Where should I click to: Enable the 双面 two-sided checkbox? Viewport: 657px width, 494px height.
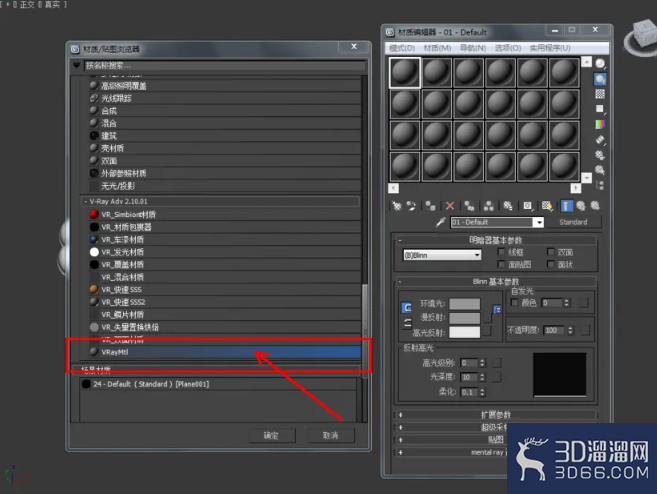pos(551,252)
